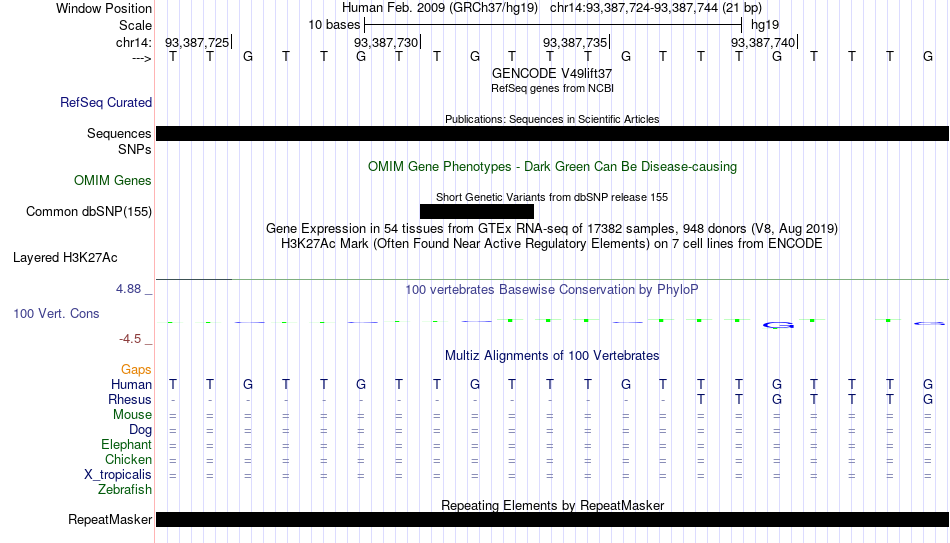Open the Common dbSNP(155) track label

pyautogui.click(x=89, y=212)
